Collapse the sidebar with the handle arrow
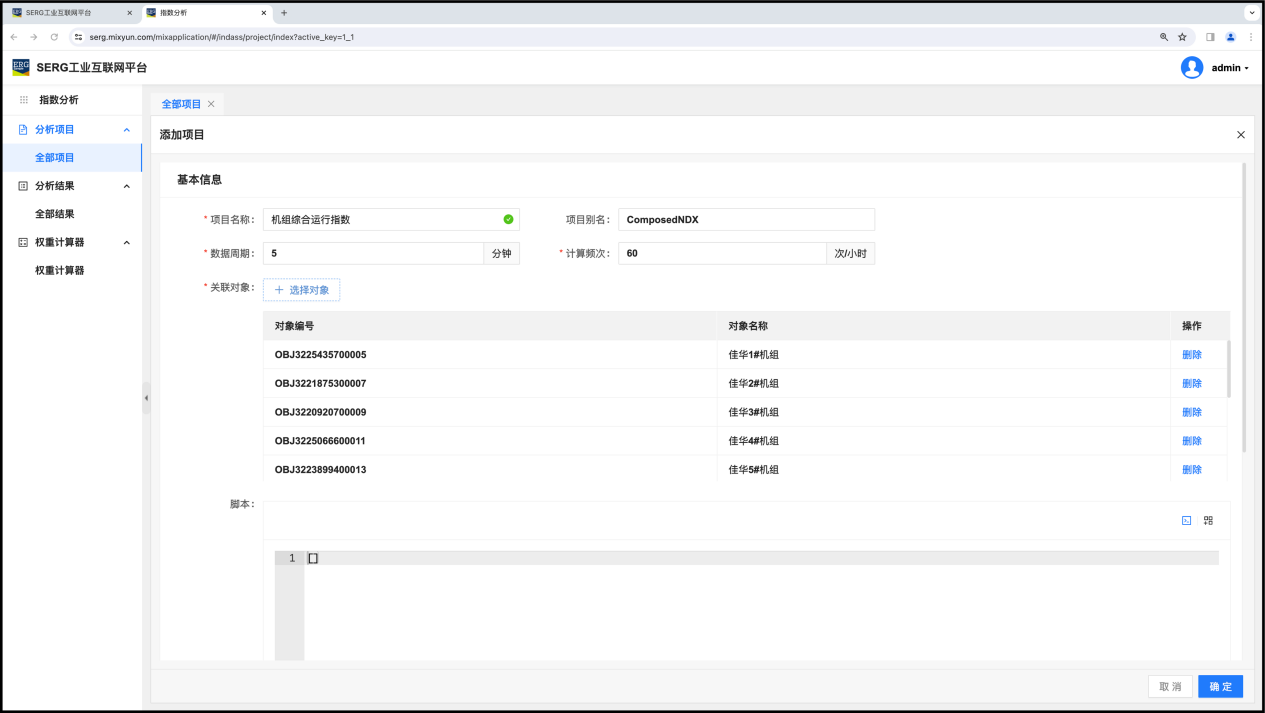The image size is (1265, 713). point(146,398)
